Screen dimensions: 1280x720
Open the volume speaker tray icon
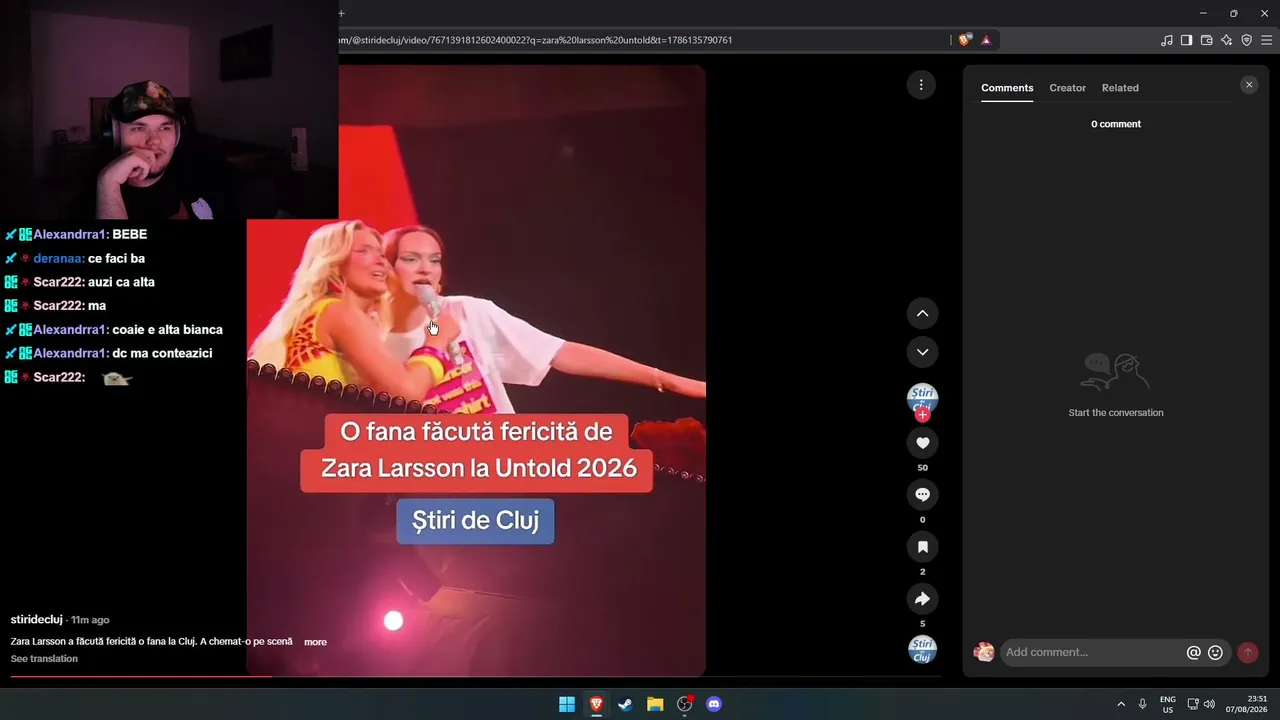(1209, 704)
